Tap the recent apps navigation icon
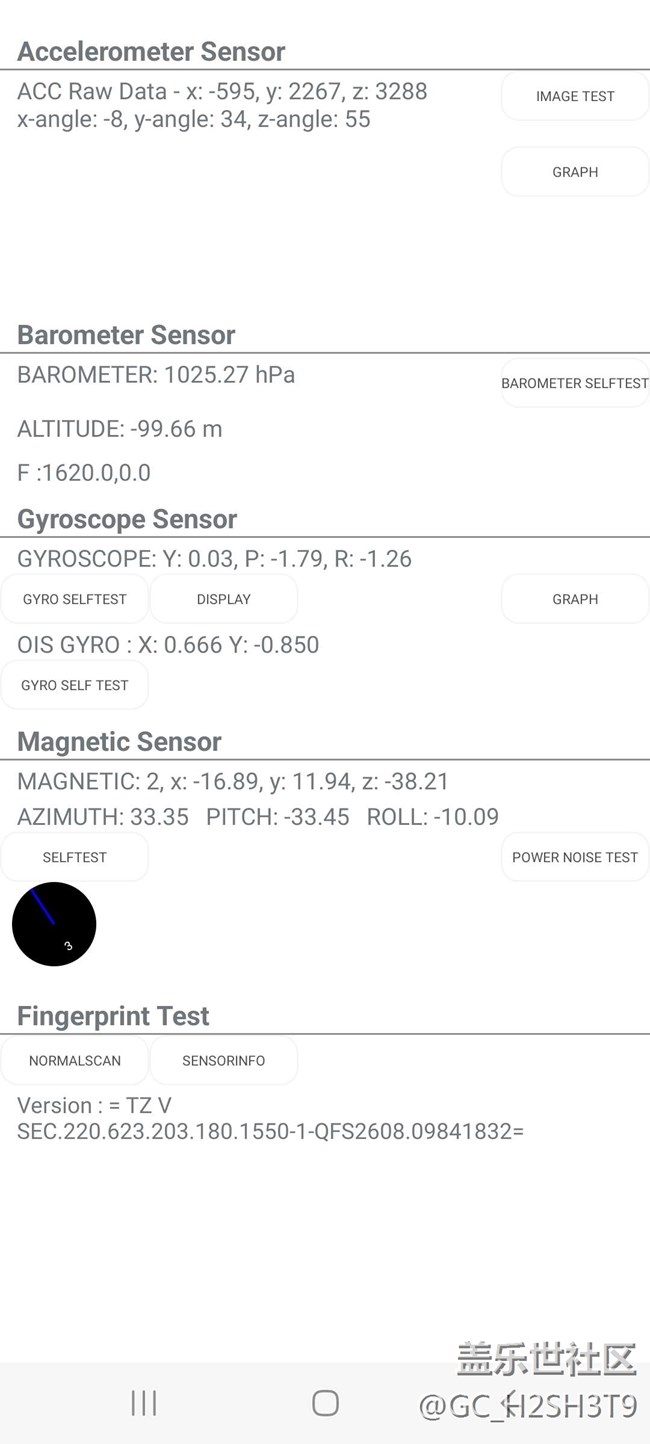Viewport: 650px width, 1444px height. [144, 1403]
